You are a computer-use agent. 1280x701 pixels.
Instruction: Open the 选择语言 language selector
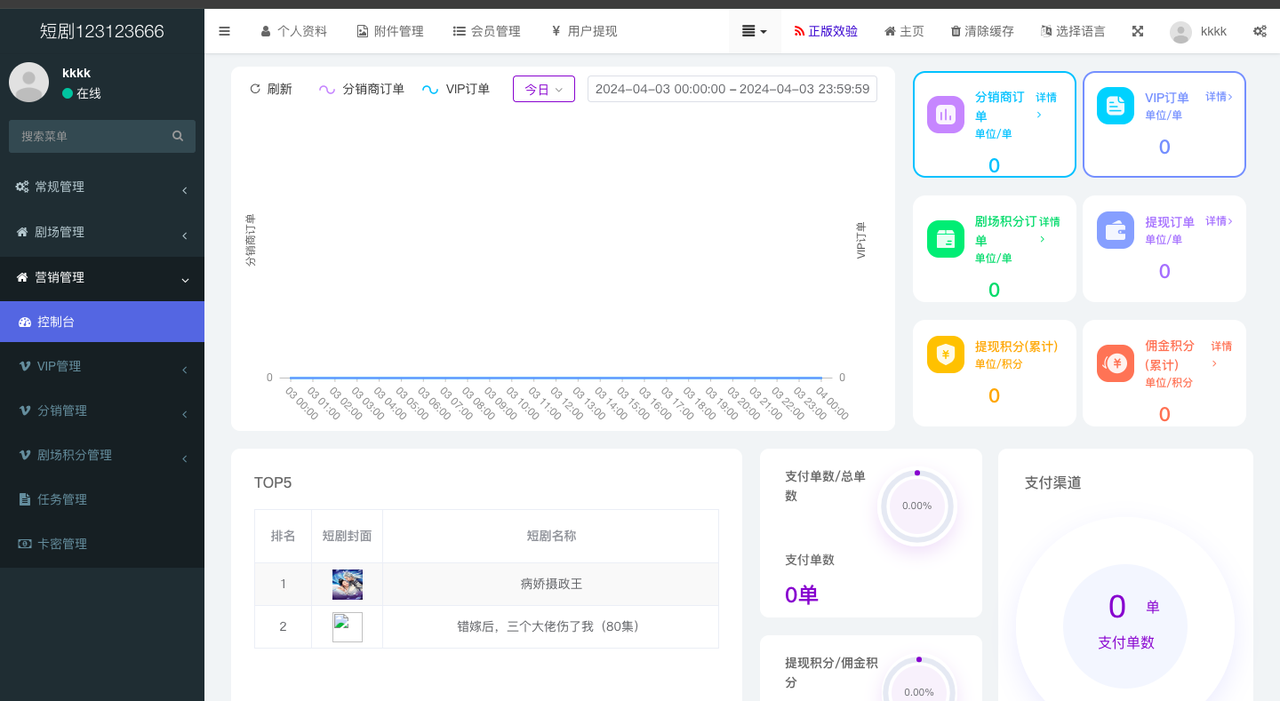(x=1073, y=31)
